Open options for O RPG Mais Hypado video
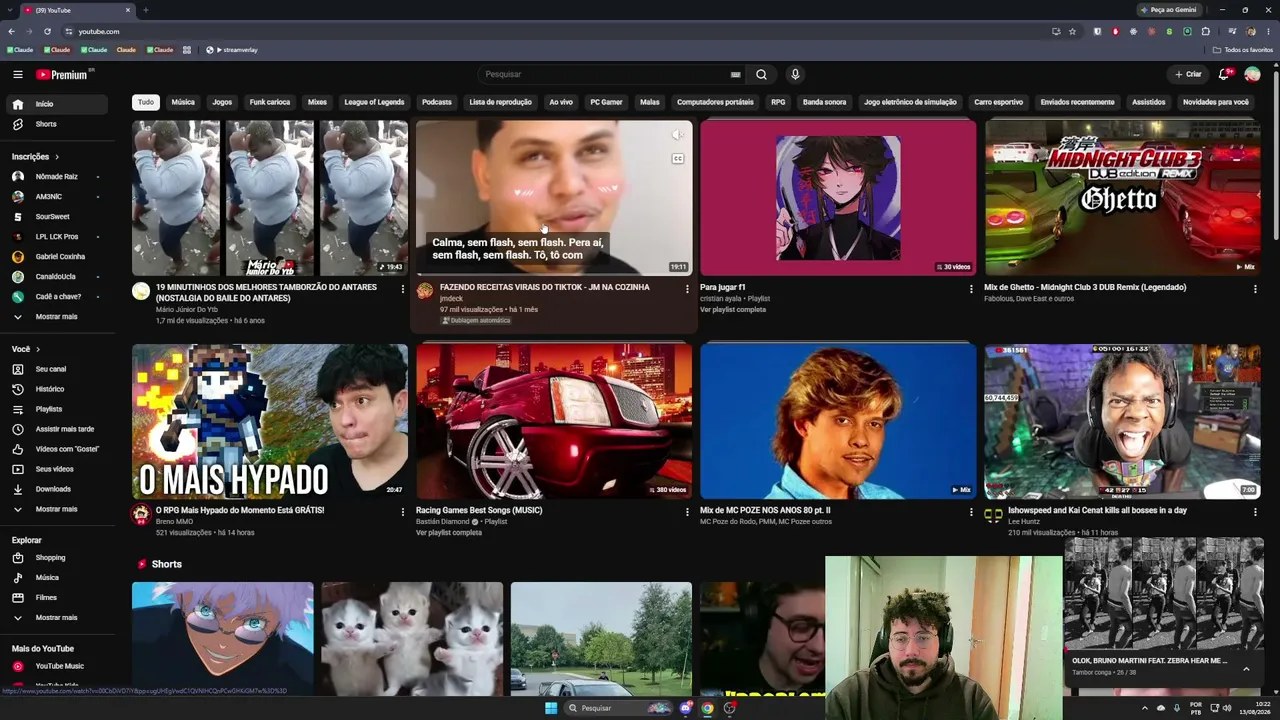Image resolution: width=1280 pixels, height=720 pixels. click(x=403, y=512)
